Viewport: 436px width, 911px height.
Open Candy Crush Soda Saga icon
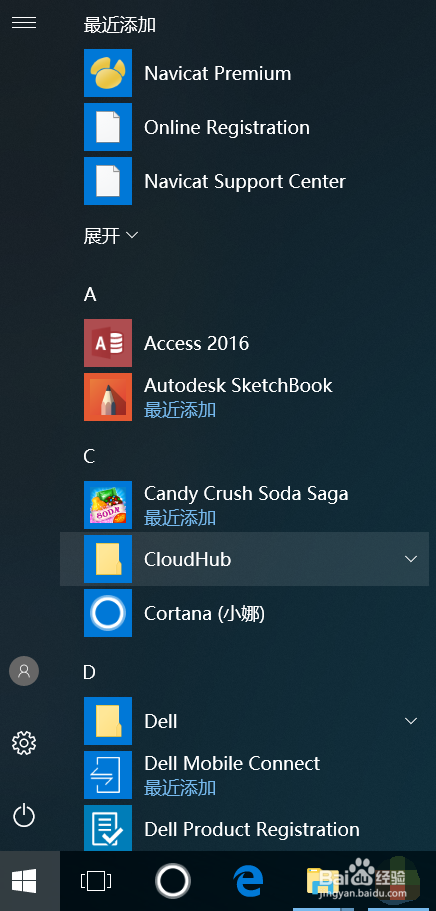tap(108, 505)
